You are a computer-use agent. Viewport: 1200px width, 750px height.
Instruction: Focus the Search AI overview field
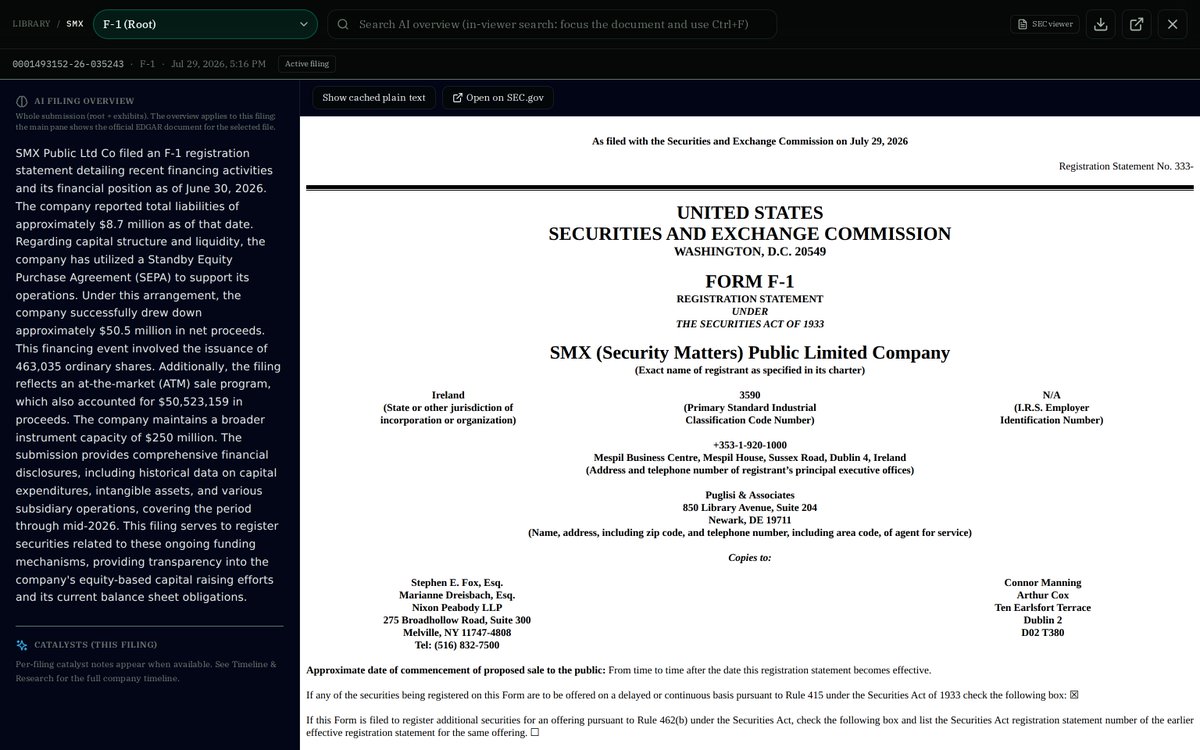(552, 24)
